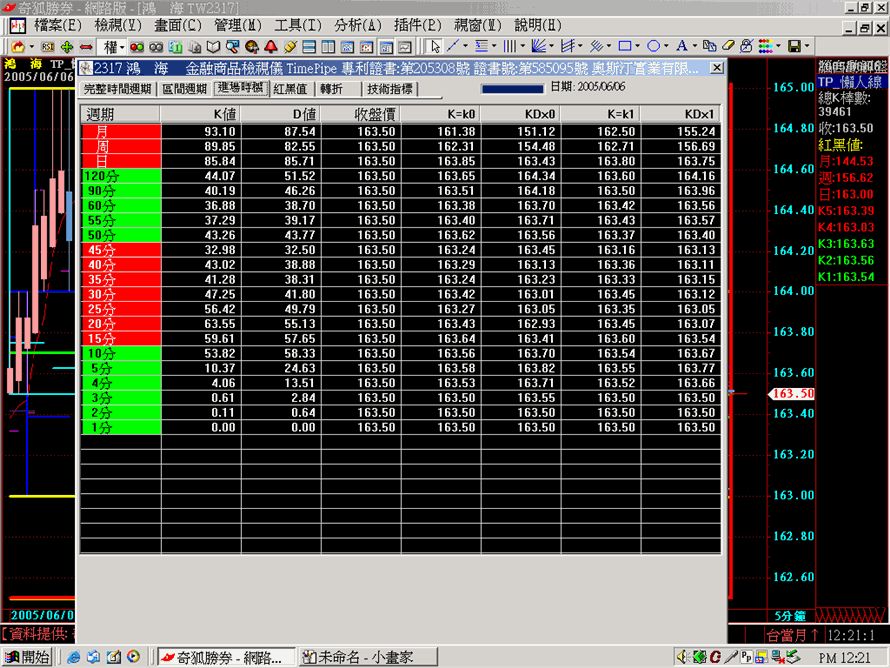The image size is (890, 668).
Task: Click the magnifier search icon
Action: pos(233,46)
